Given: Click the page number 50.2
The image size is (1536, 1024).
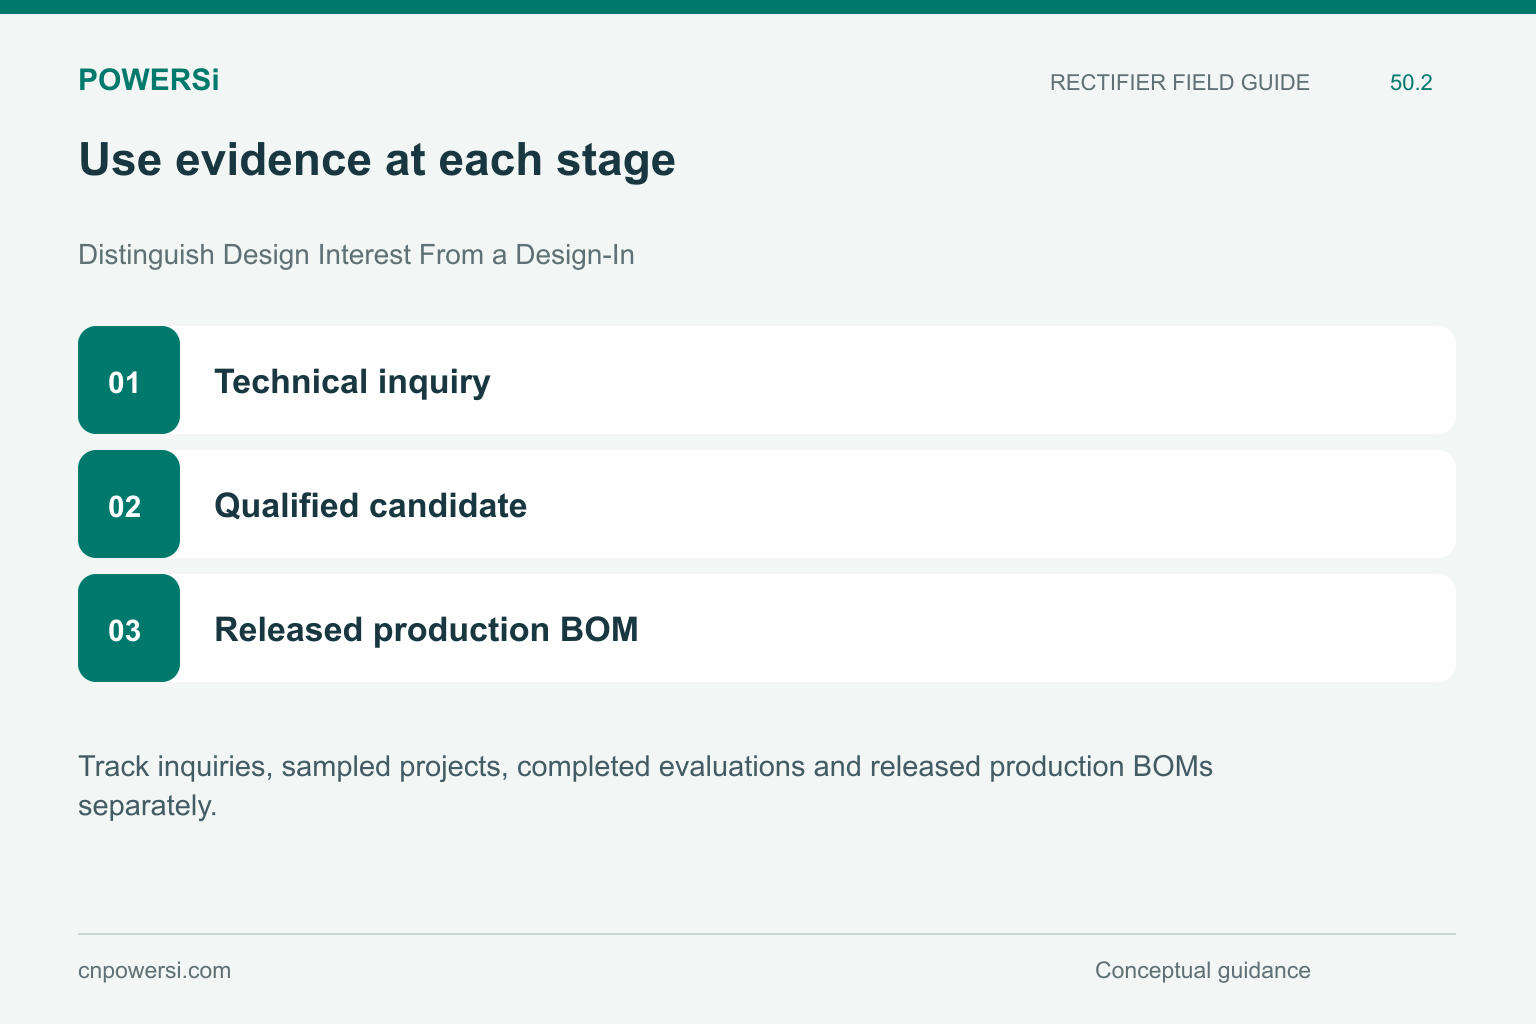Looking at the screenshot, I should click(x=1411, y=82).
